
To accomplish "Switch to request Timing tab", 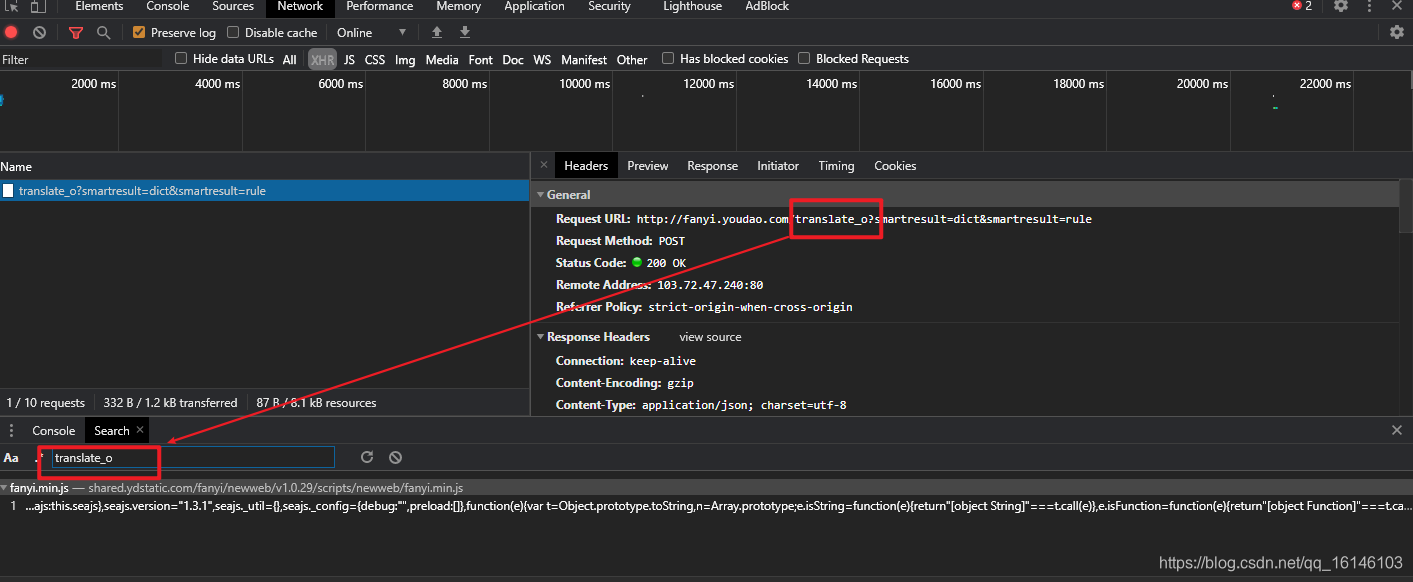I will (x=836, y=166).
